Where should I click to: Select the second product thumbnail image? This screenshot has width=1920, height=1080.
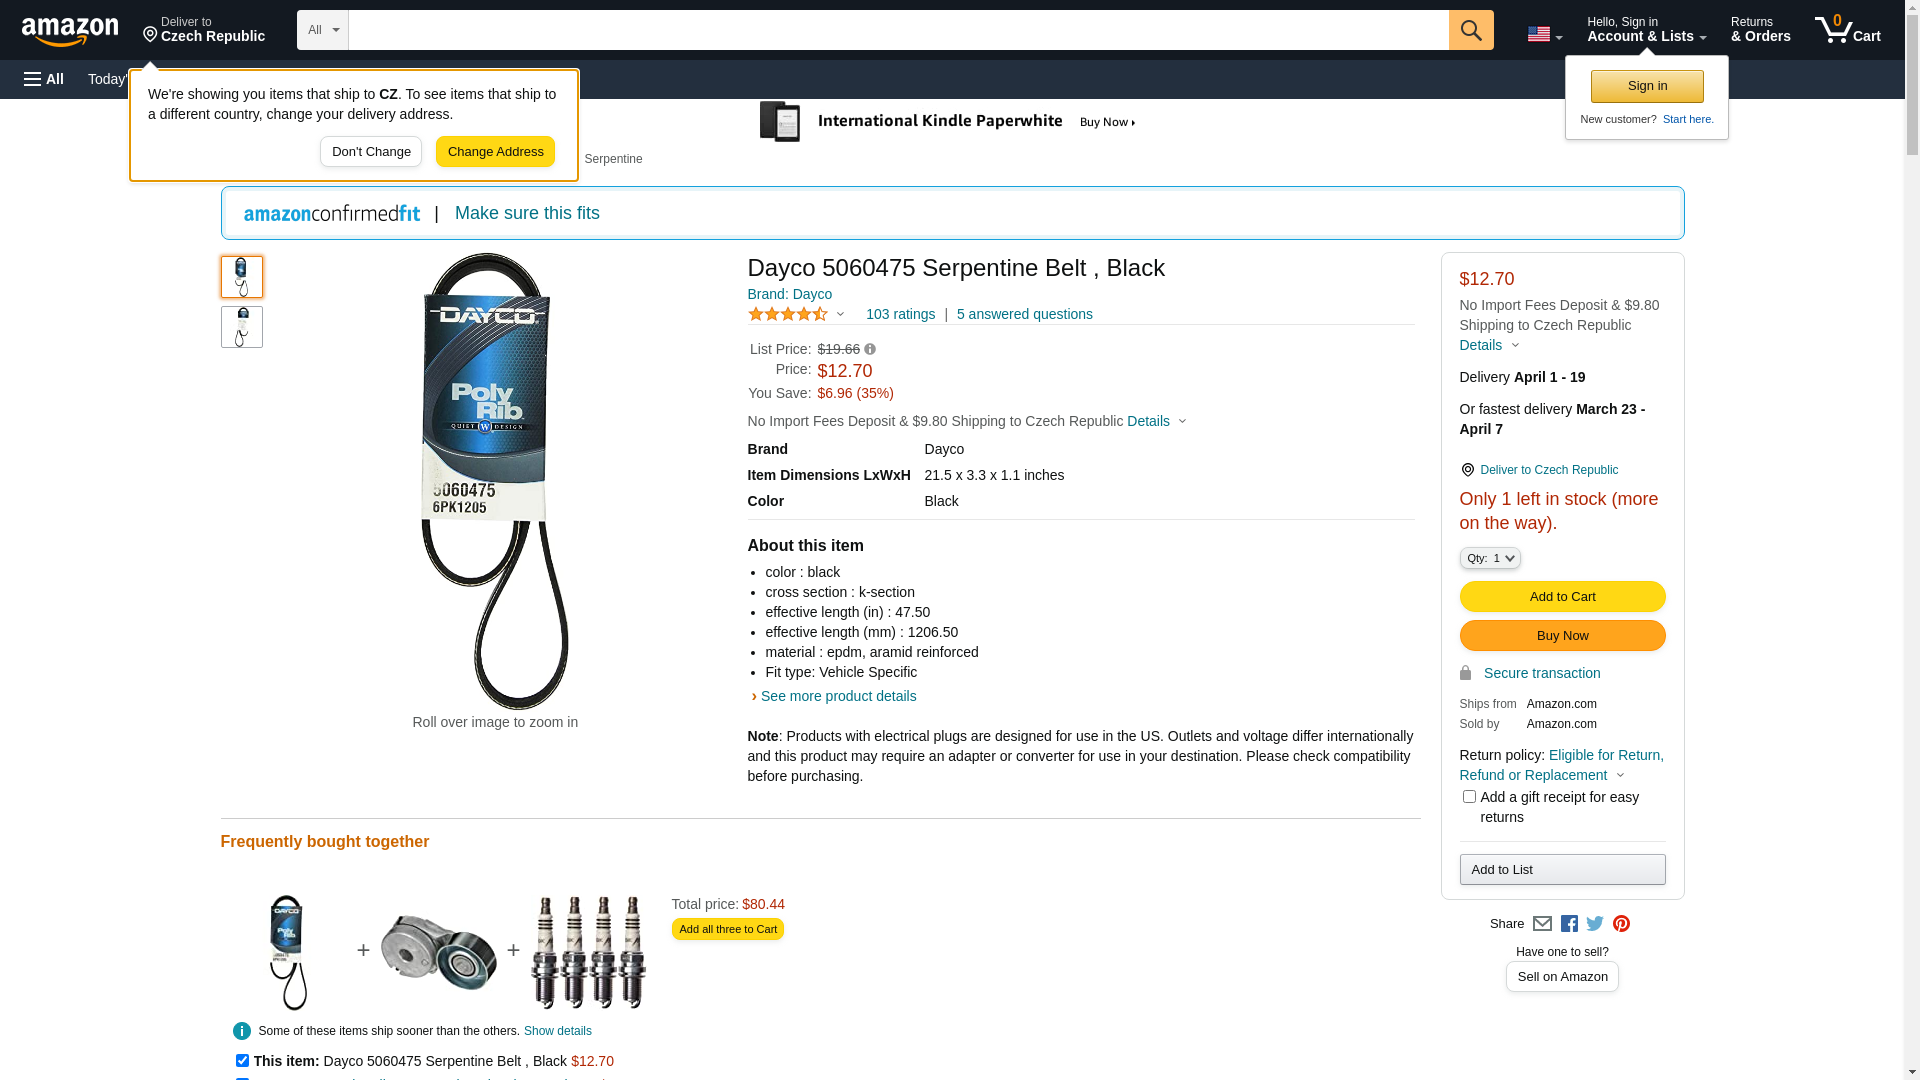coord(242,327)
